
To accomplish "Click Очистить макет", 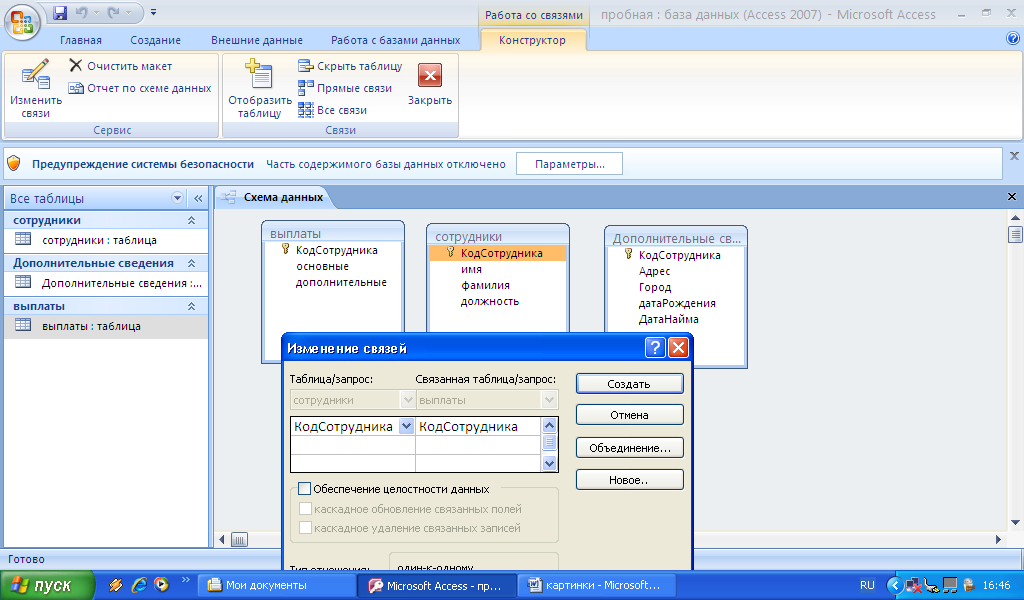I will click(121, 66).
